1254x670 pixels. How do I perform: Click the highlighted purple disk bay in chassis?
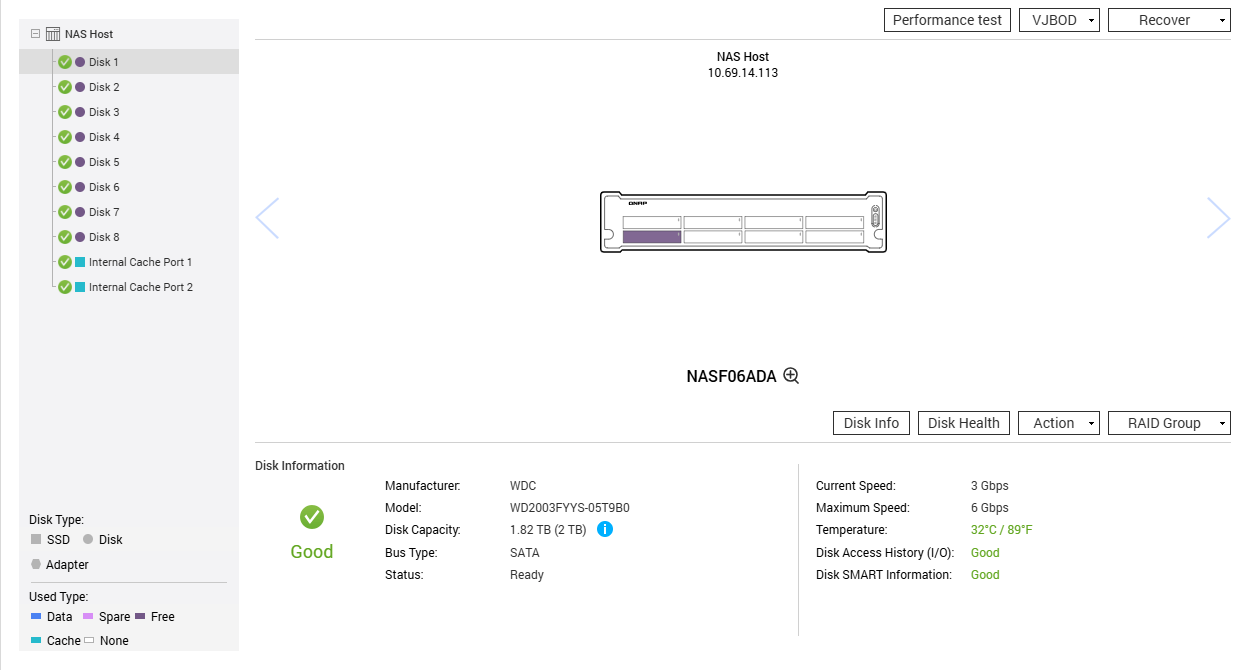651,237
